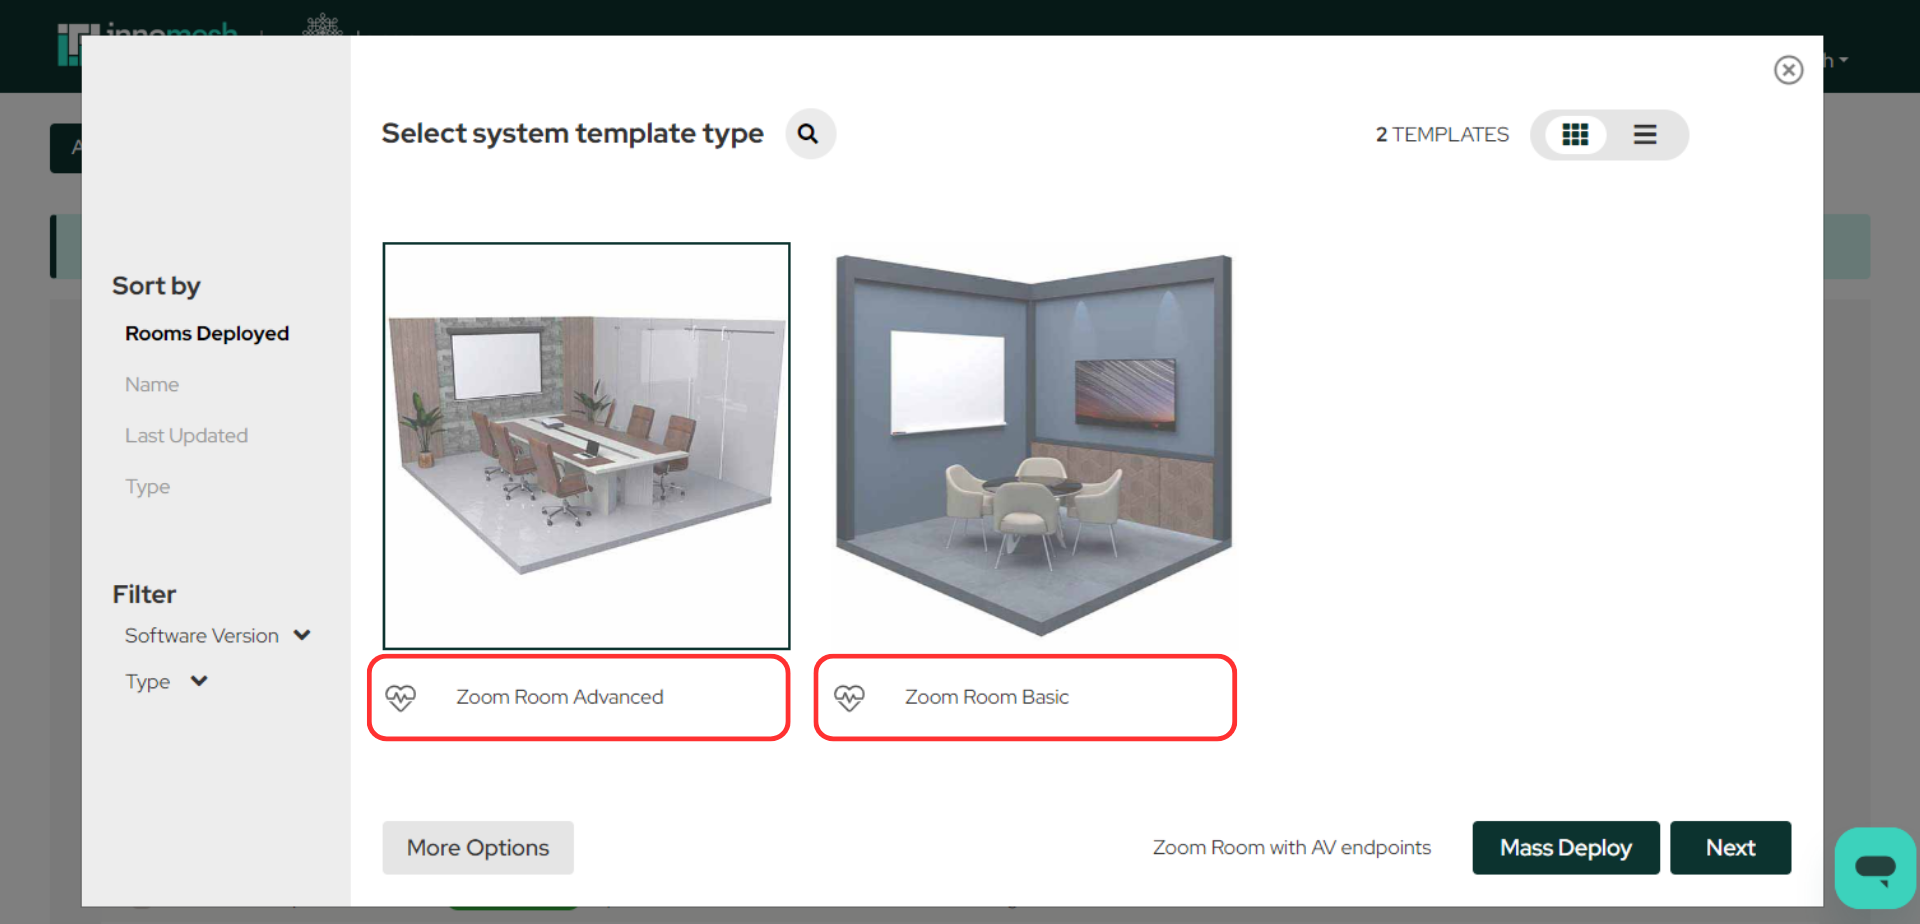
Task: Click the Zoom Room Advanced label
Action: coord(560,697)
